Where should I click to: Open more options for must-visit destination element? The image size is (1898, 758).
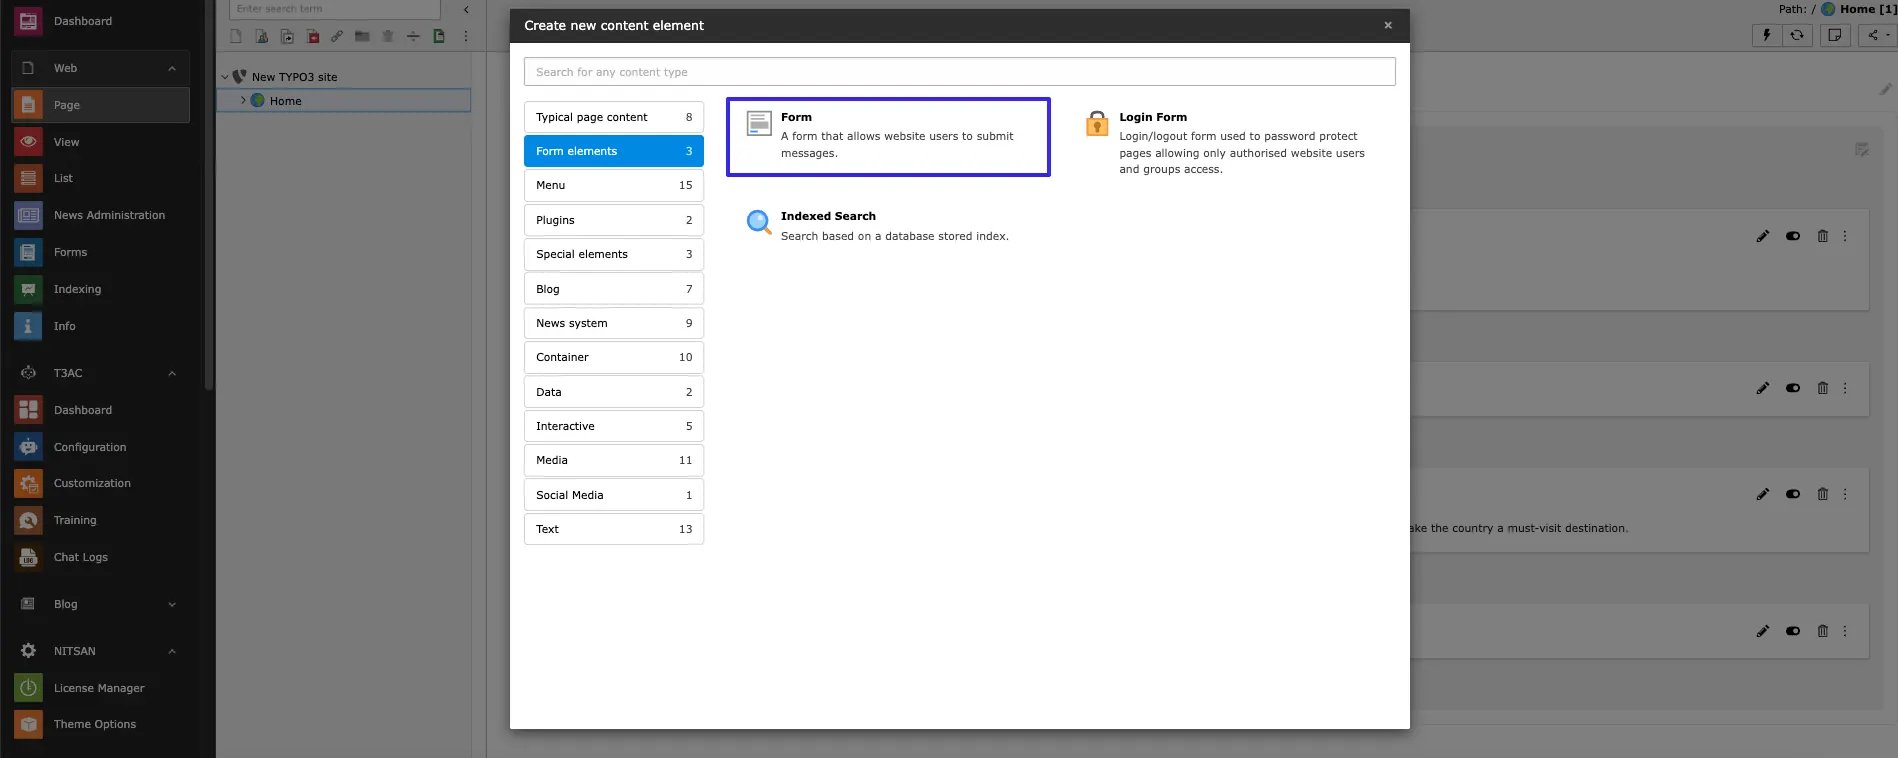coord(1845,494)
